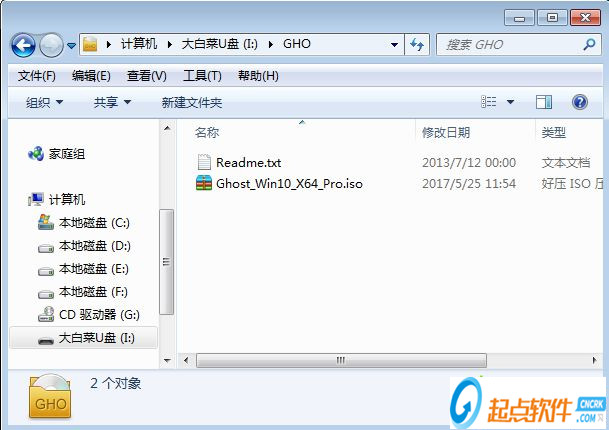
Task: Expand the view options dropdown arrow
Action: click(x=510, y=102)
